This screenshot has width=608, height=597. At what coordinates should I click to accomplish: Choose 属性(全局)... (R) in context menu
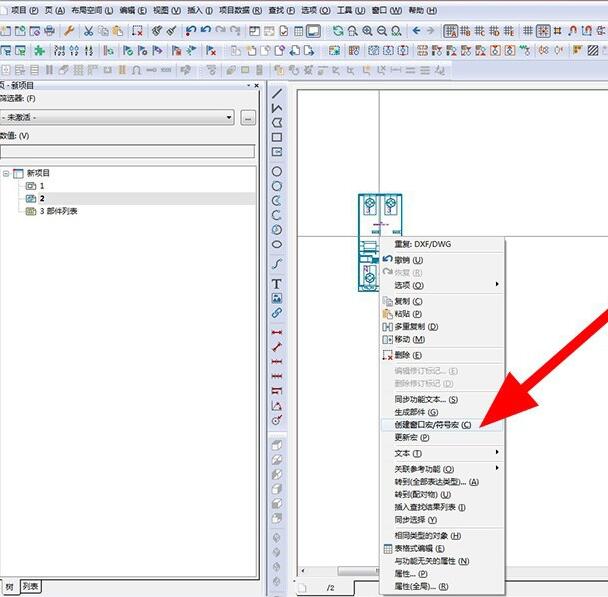coord(442,587)
